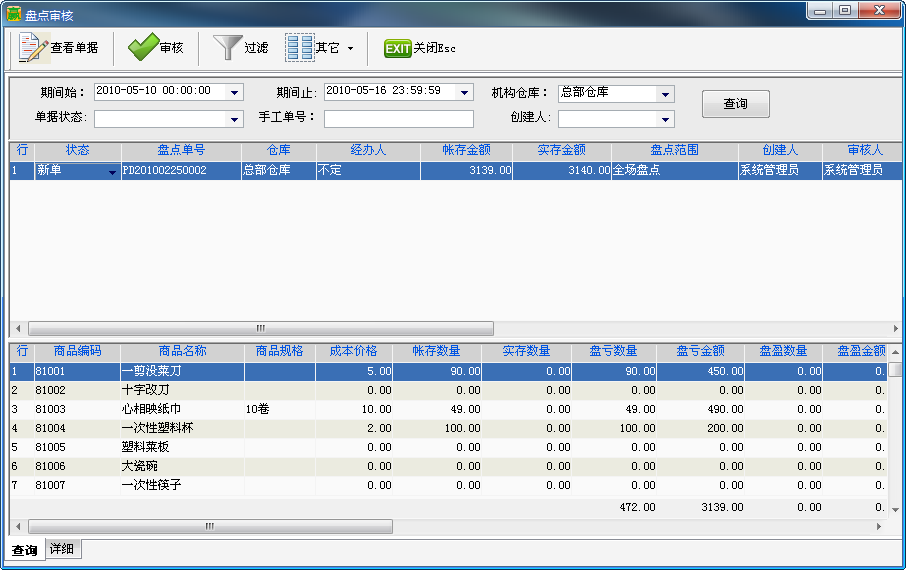Image resolution: width=906 pixels, height=570 pixels.
Task: Click the 过滤 funnel filter icon
Action: tap(229, 47)
